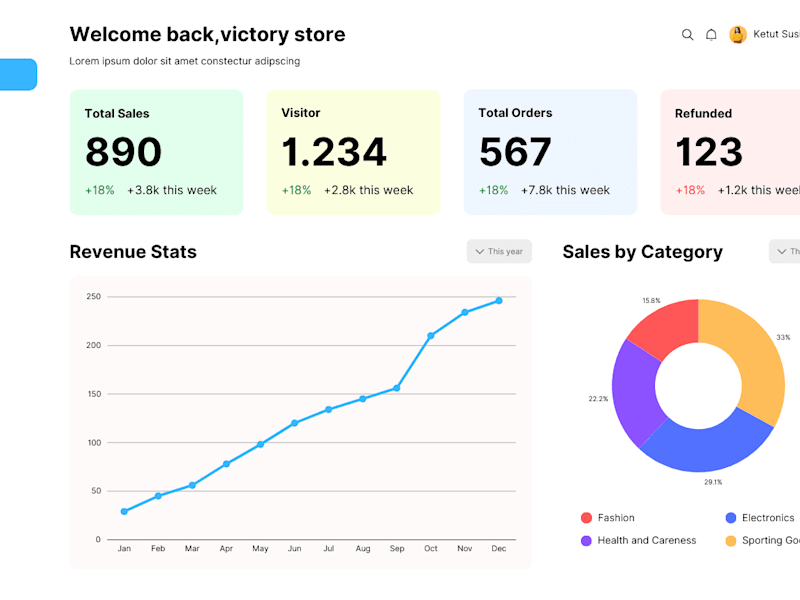Click the Mar data point on revenue chart

(x=192, y=485)
